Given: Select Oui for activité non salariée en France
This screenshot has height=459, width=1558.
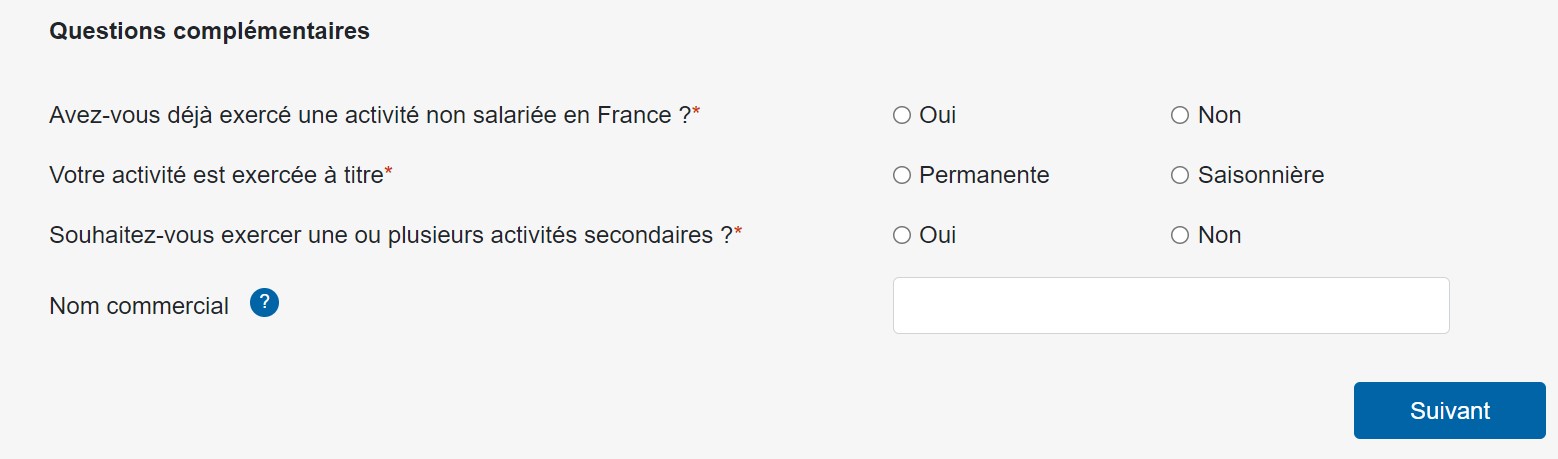Looking at the screenshot, I should (x=901, y=115).
